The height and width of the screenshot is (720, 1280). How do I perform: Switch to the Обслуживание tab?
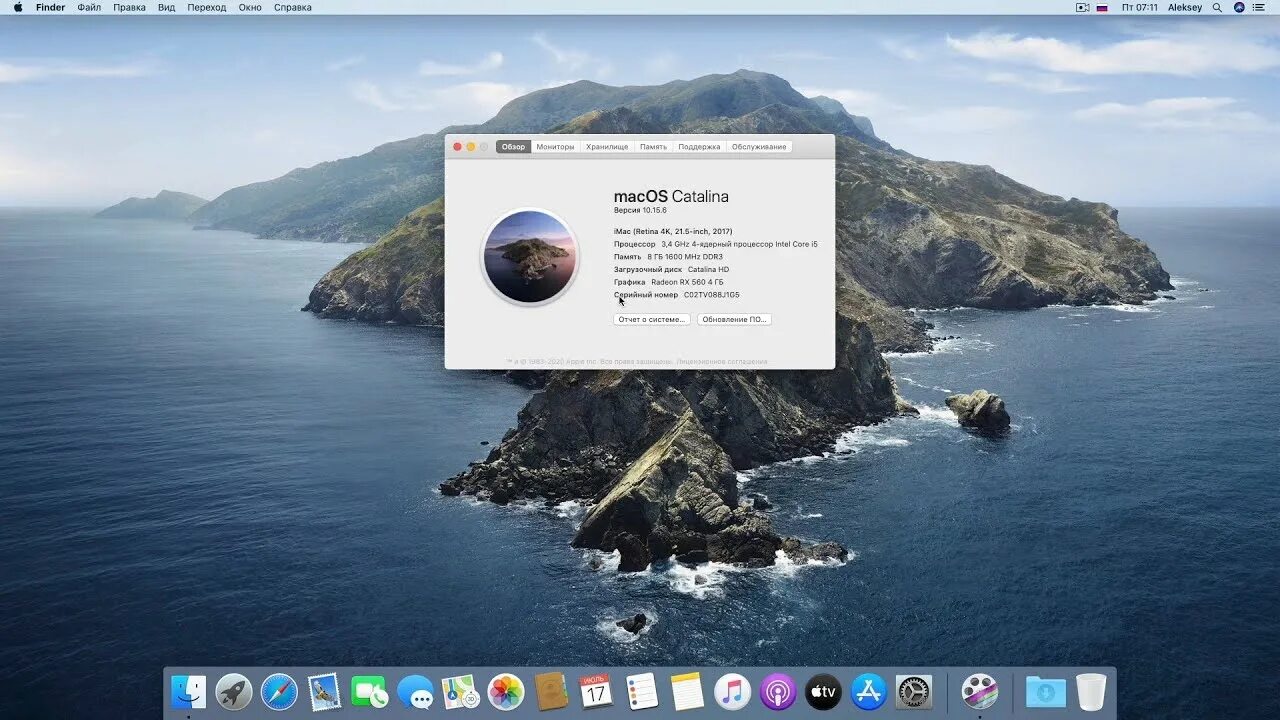(x=759, y=147)
